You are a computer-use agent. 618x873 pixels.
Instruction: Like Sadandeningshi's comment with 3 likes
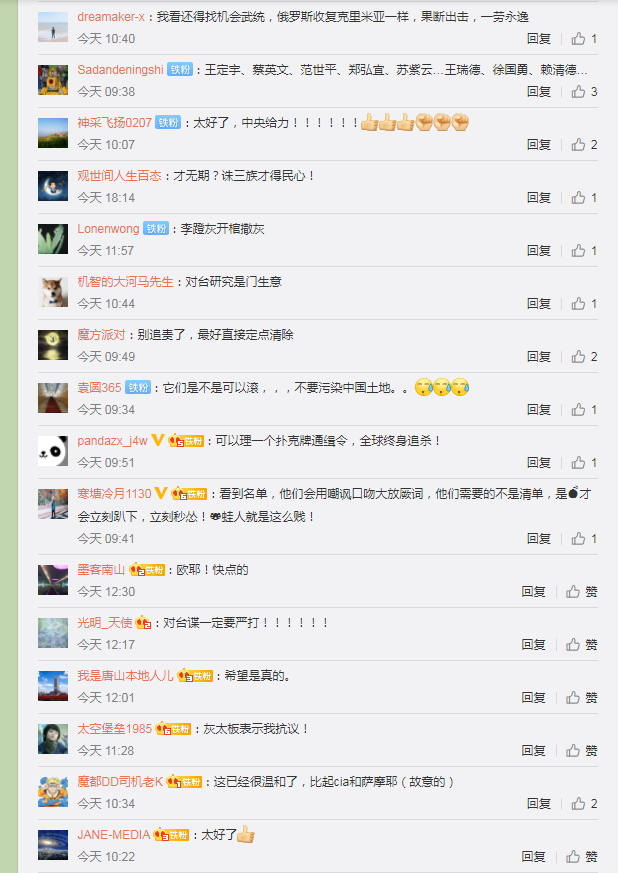tap(583, 91)
